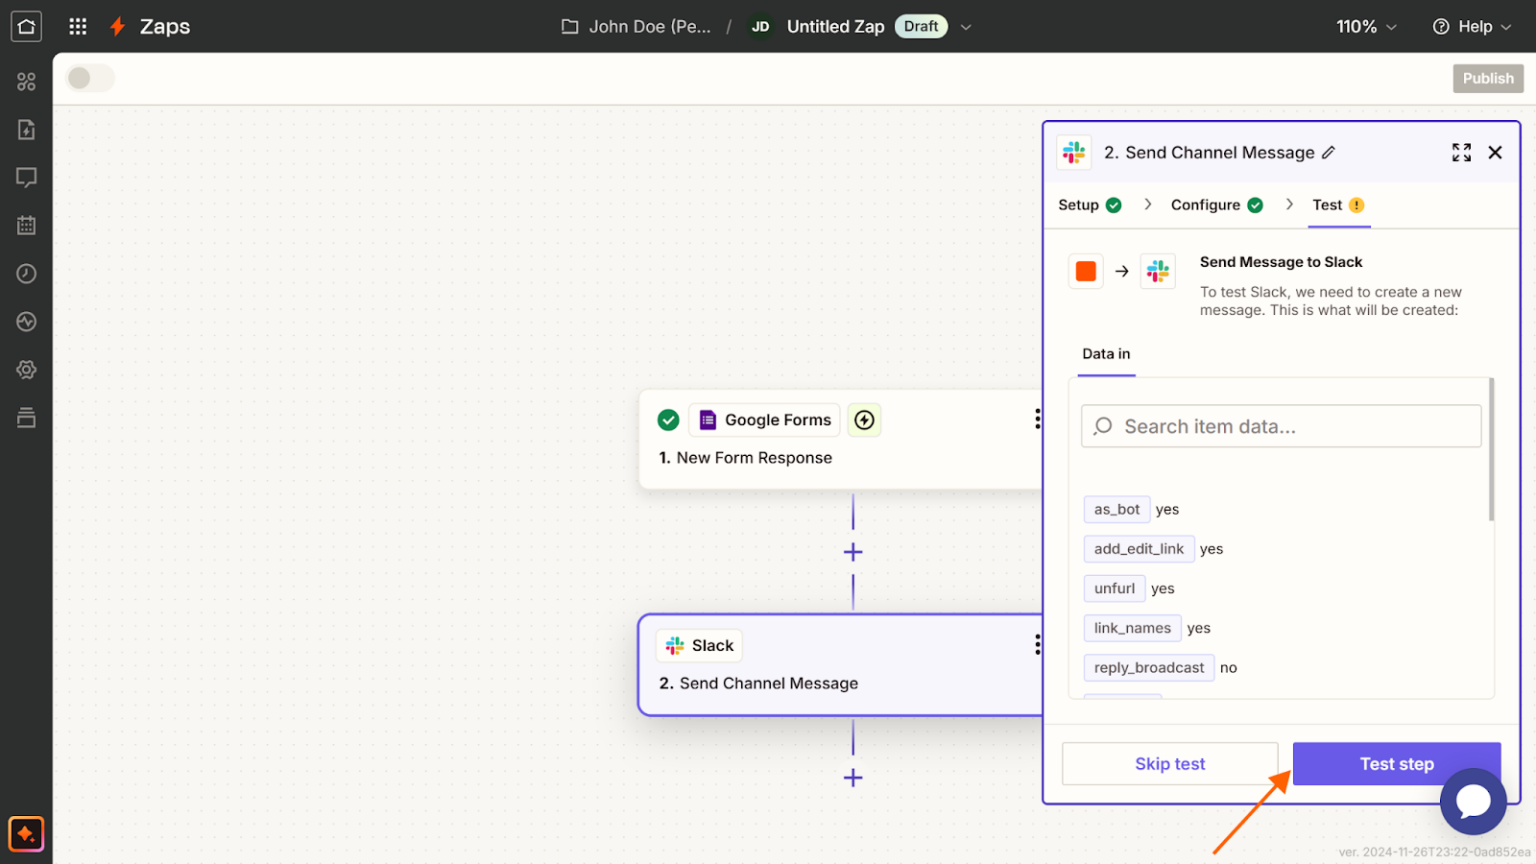
Task: Open the zoom level 110% dropdown
Action: click(1366, 26)
